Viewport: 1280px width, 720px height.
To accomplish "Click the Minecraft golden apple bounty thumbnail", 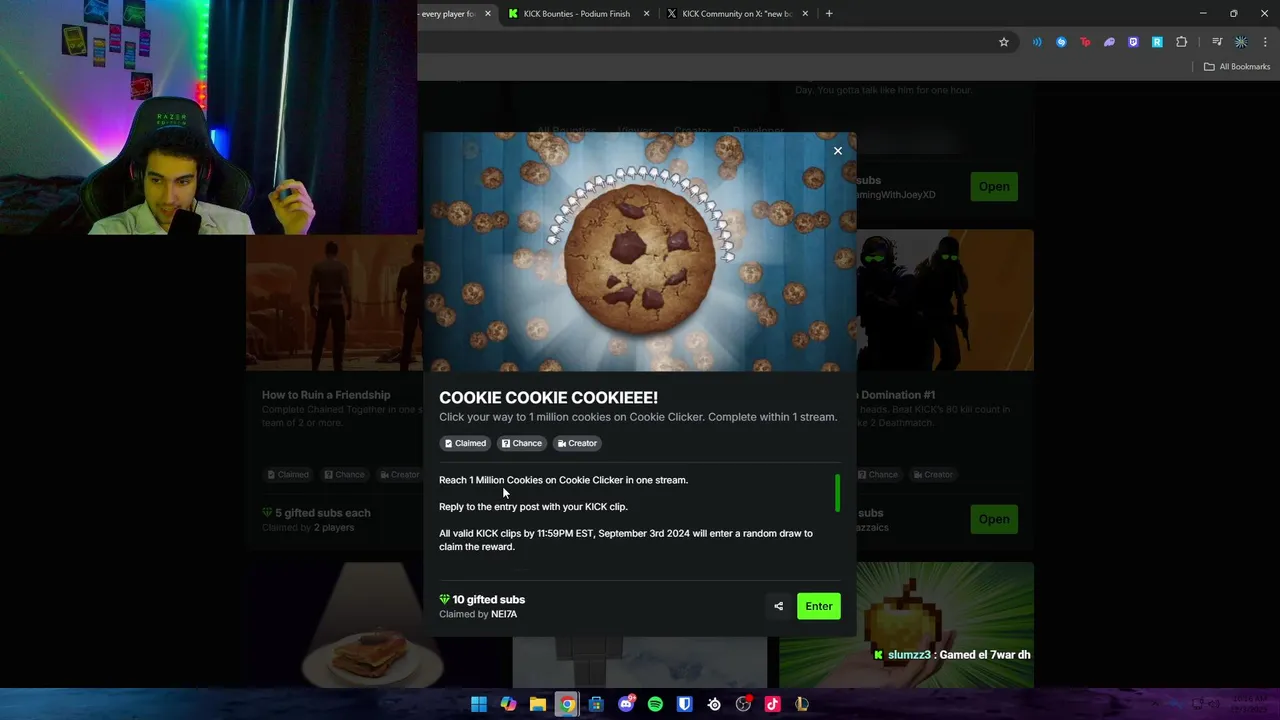I will click(906, 625).
